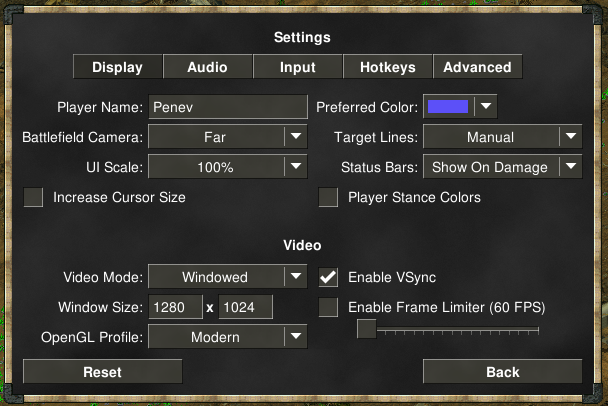Open the Target Lines dropdown

point(503,136)
